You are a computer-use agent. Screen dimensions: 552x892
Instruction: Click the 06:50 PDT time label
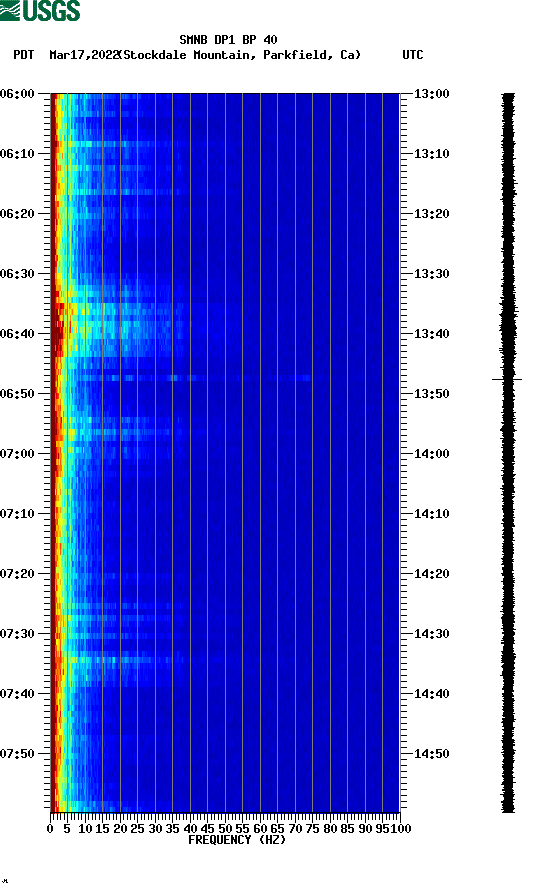pos(18,394)
